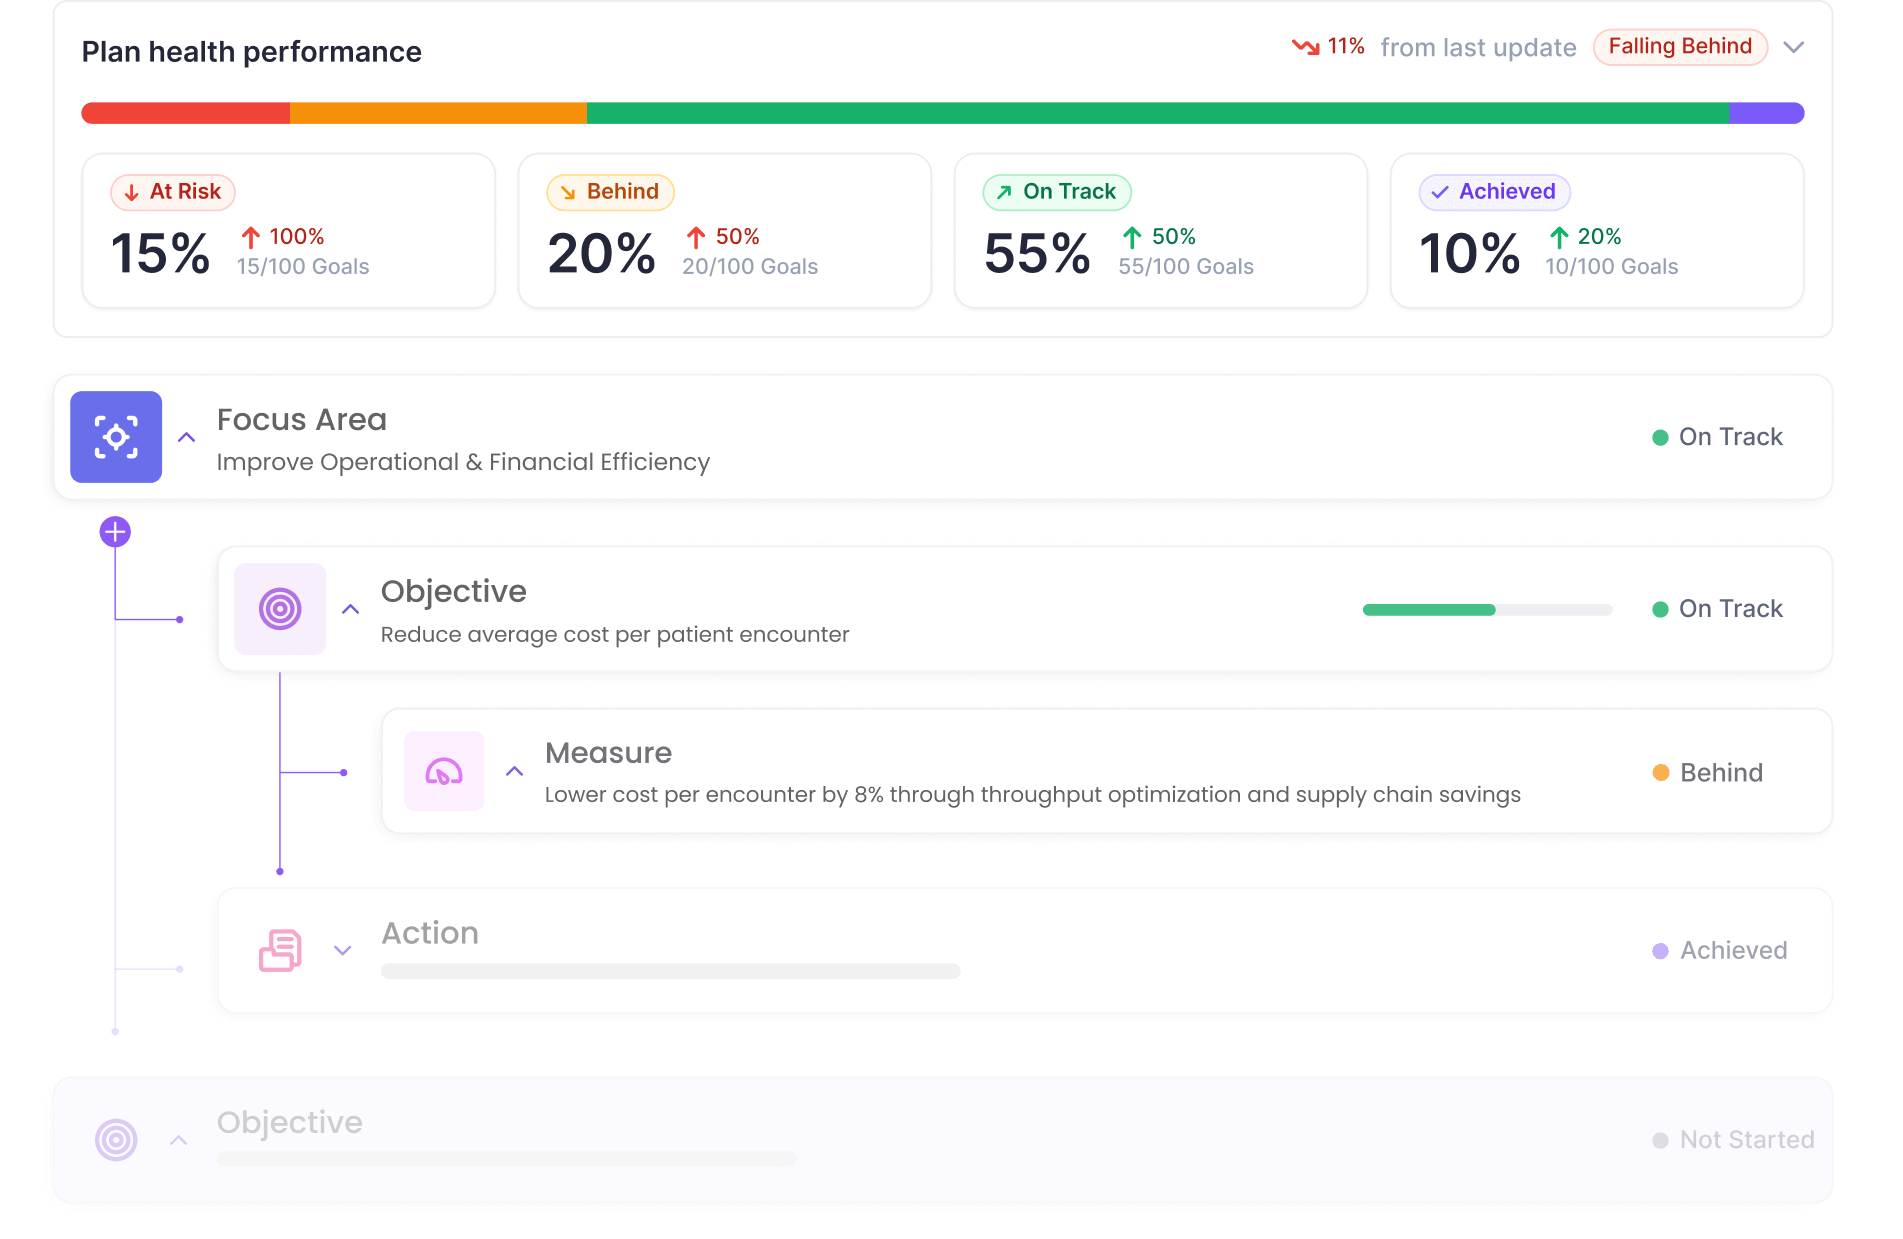Collapse the Measure row chevron
Screen dimensions: 1903x1239
(x=514, y=771)
